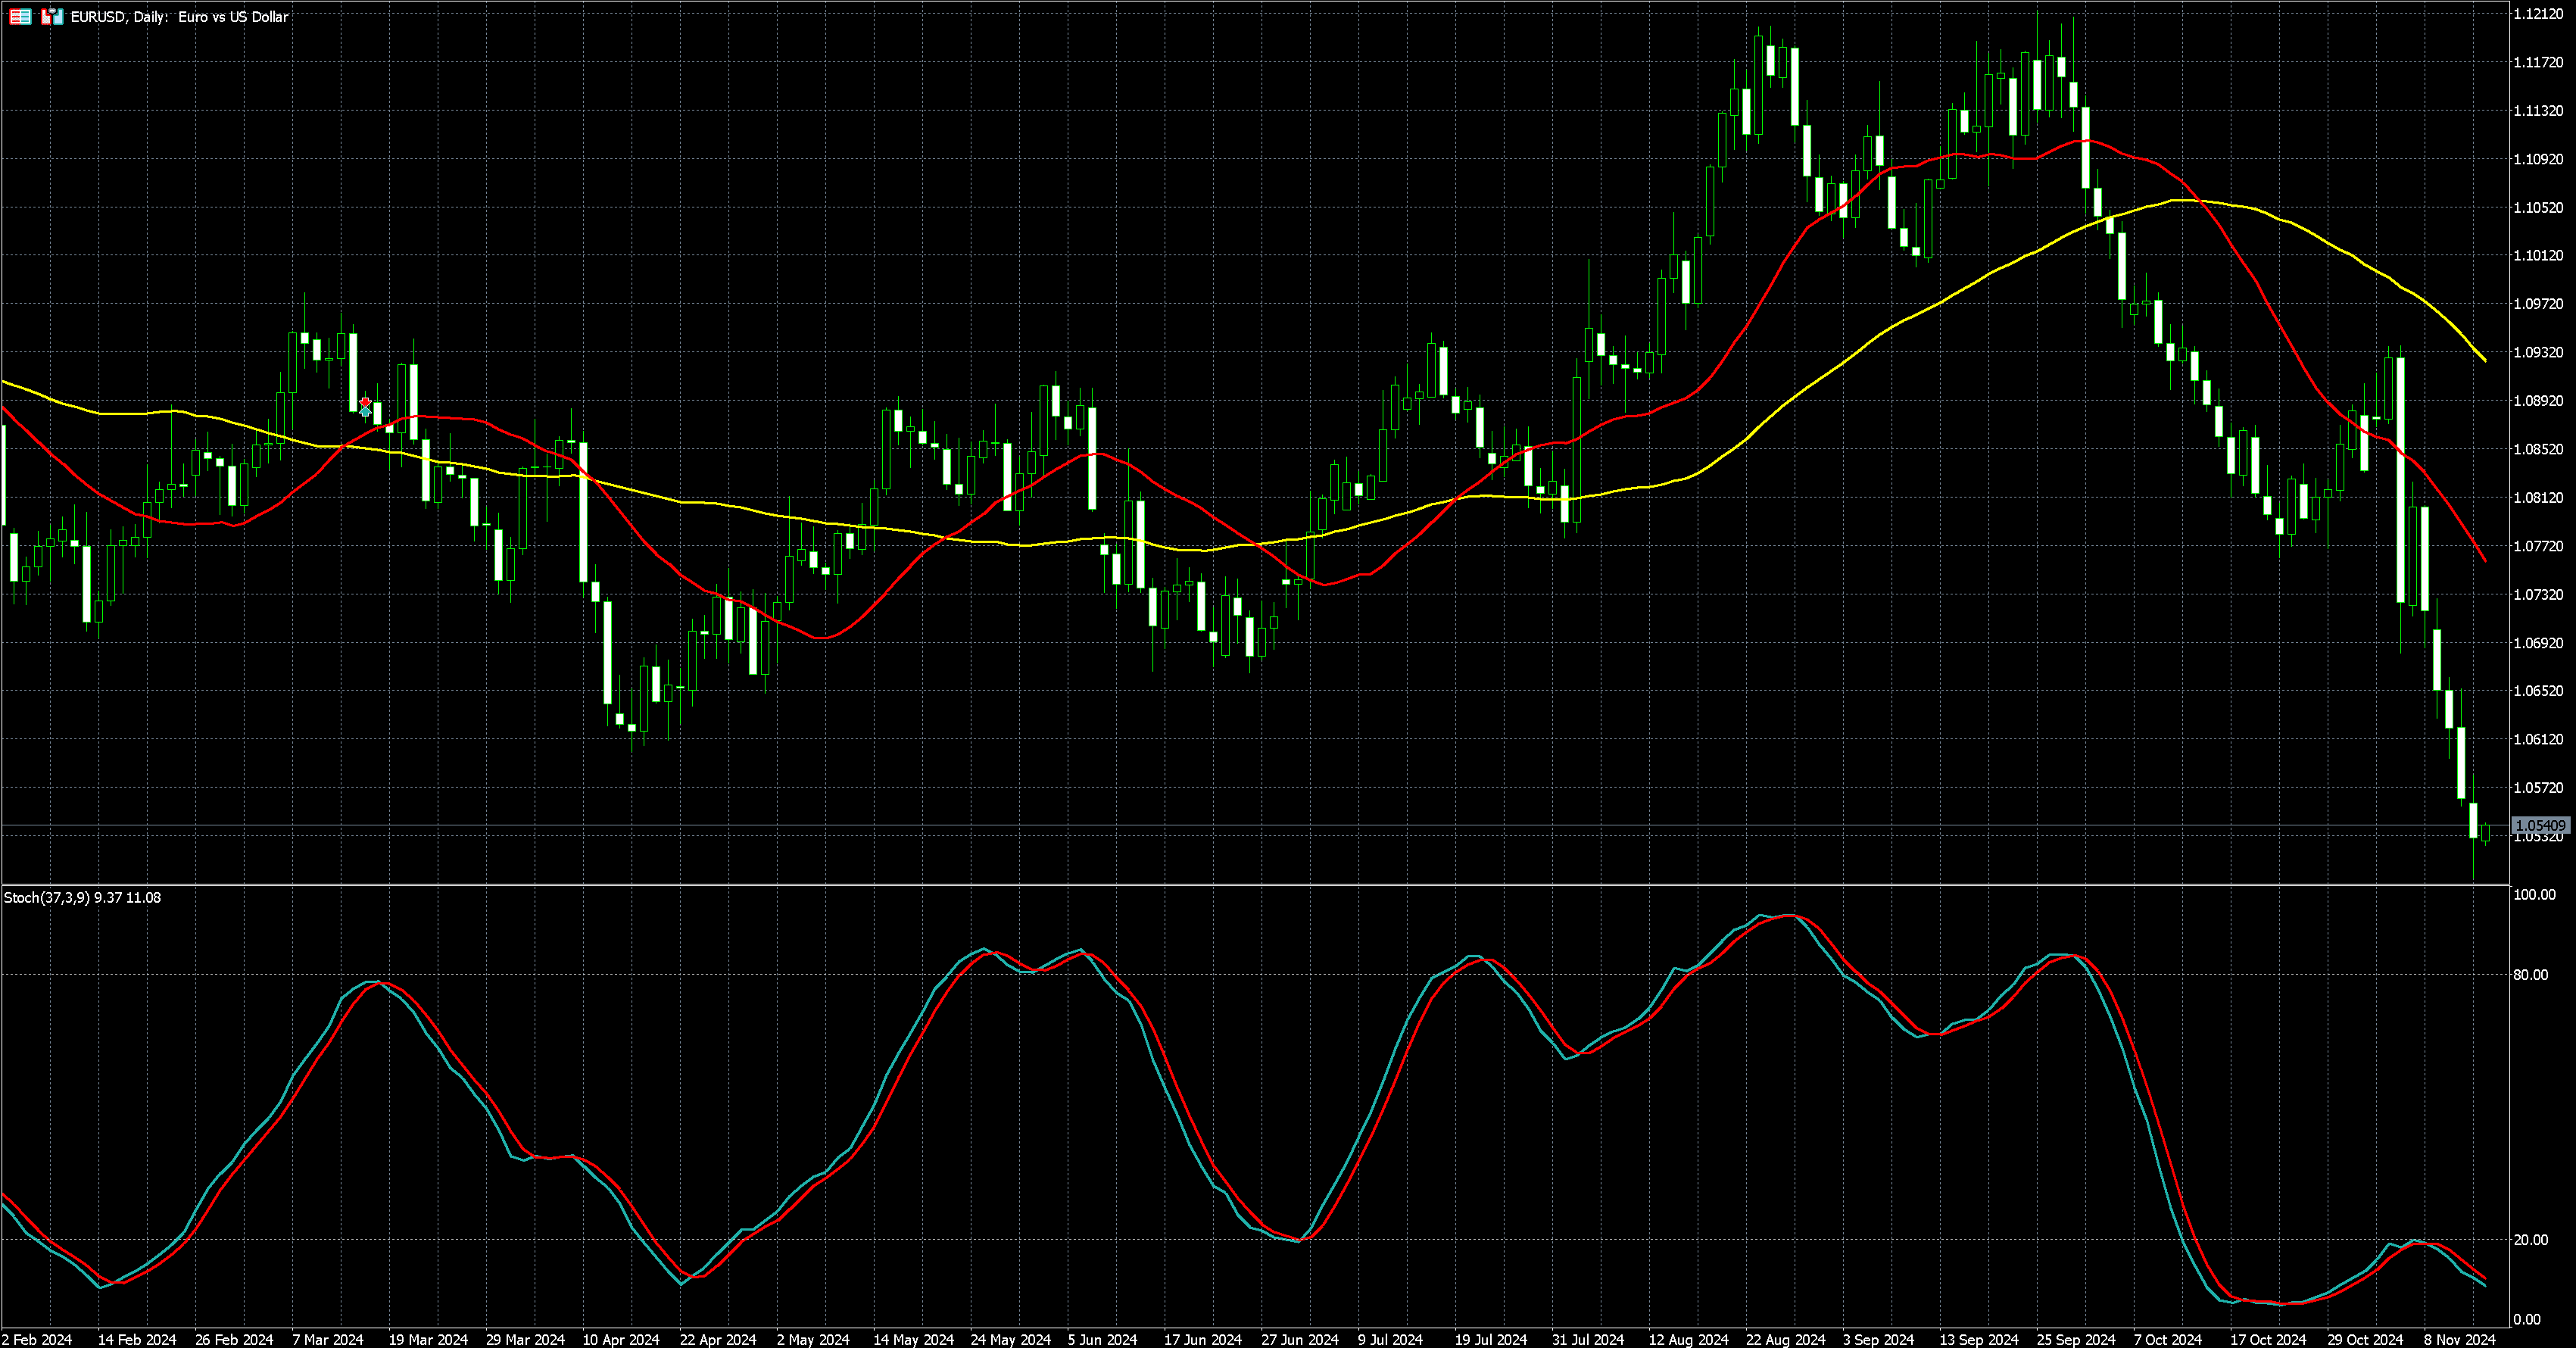Click the 2 Feb 2024 date label
Viewport: 2576px width, 1348px height.
tap(37, 1339)
